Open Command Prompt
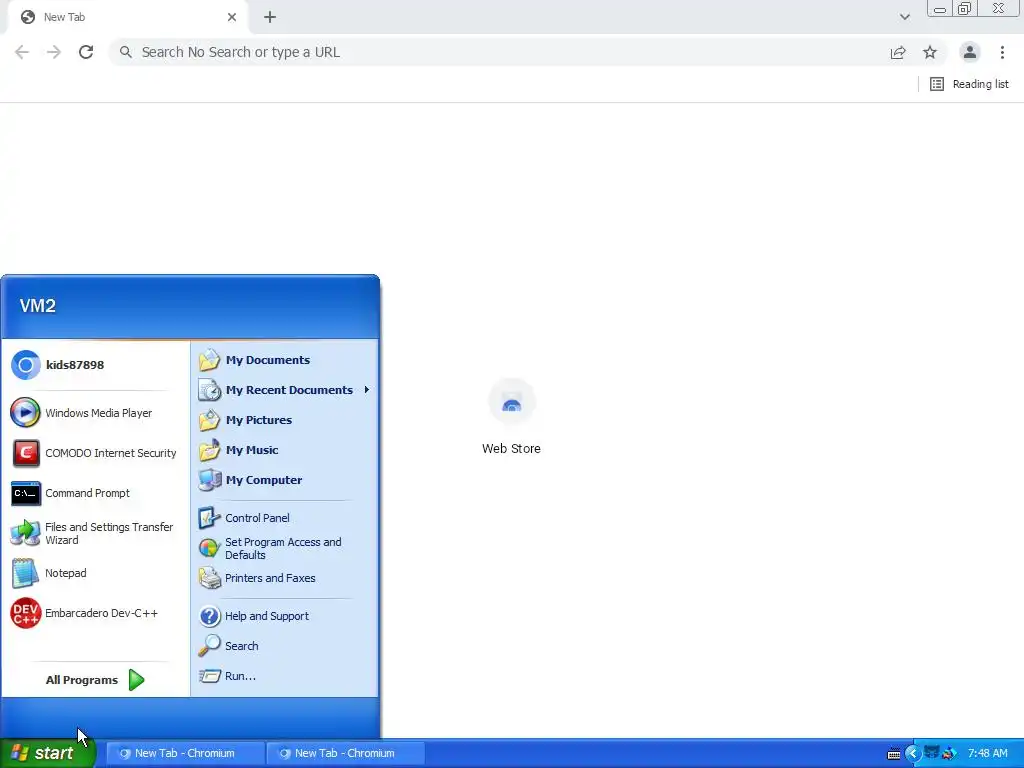1024x768 pixels. coord(94,493)
